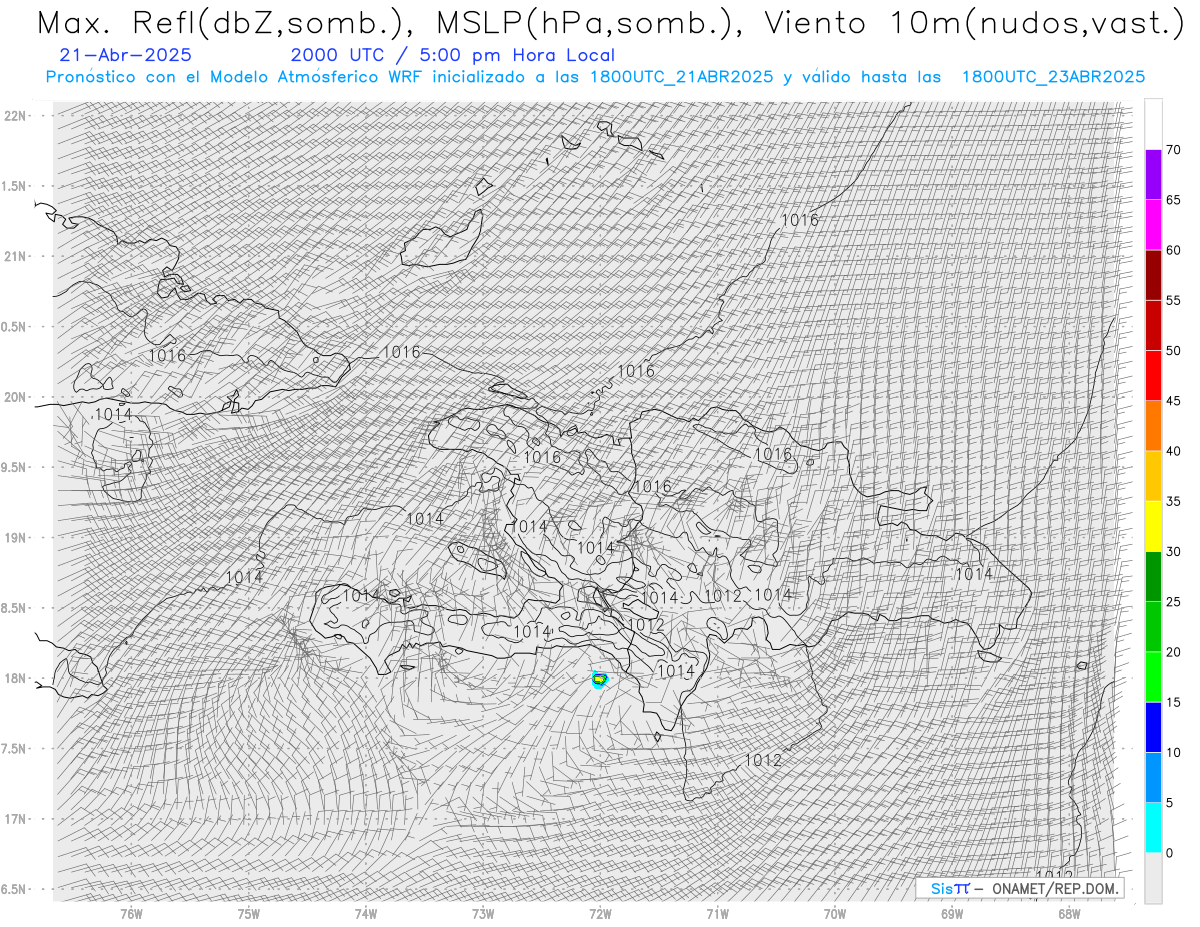Click the '19N' latitude label

[16, 538]
